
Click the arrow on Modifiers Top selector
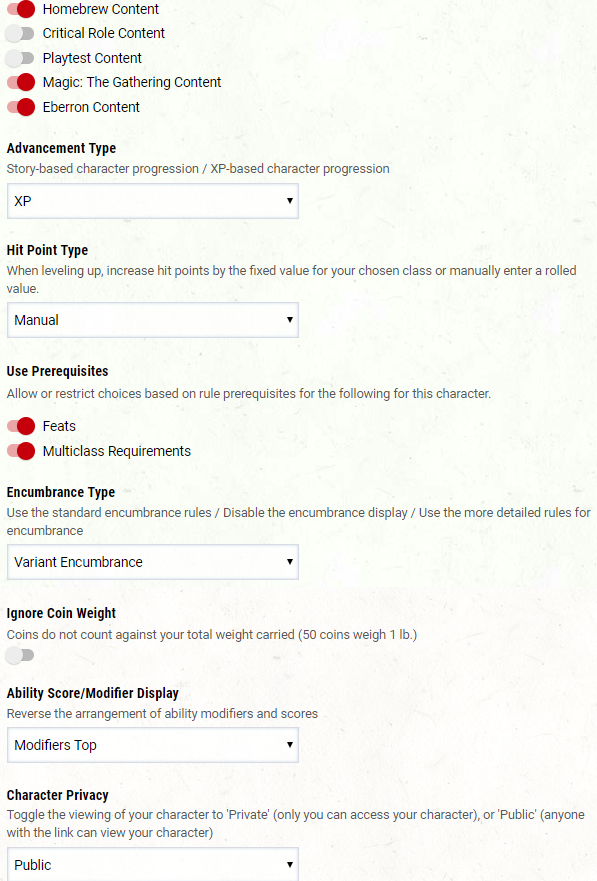pyautogui.click(x=290, y=744)
